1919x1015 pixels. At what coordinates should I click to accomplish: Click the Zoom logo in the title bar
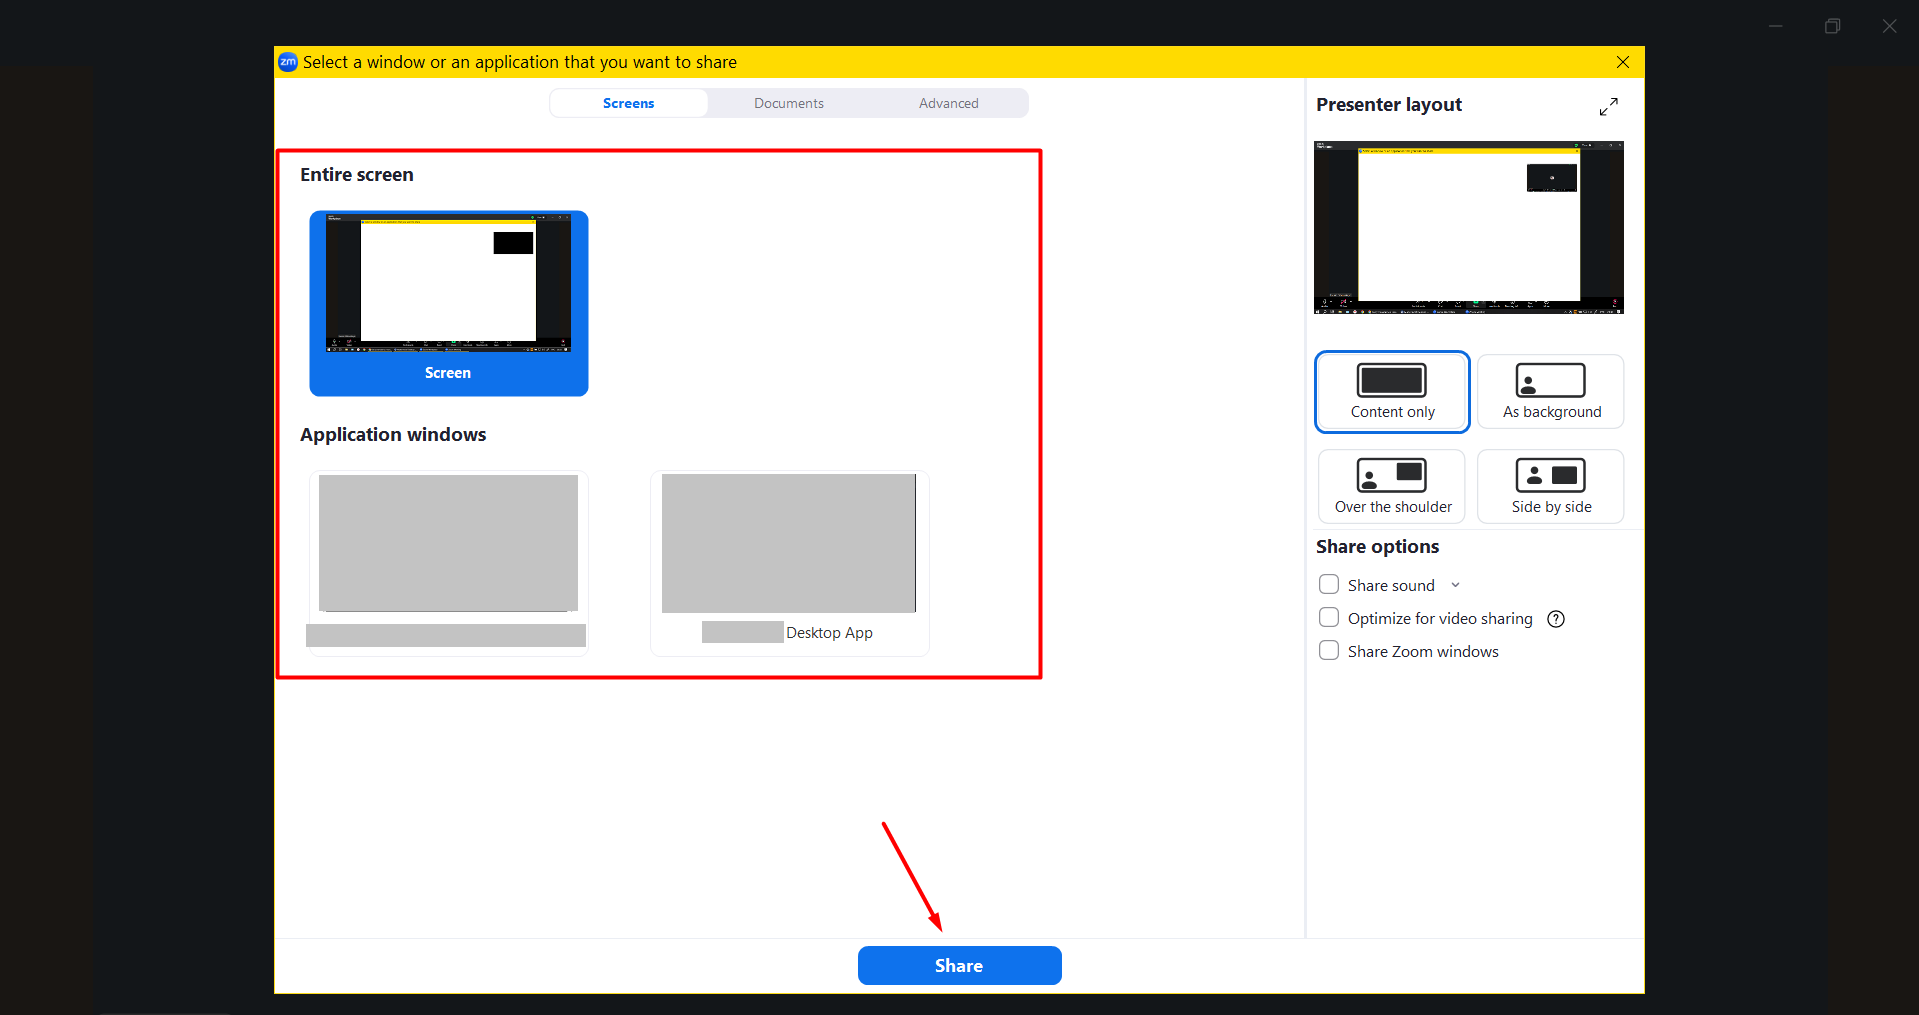(x=288, y=62)
